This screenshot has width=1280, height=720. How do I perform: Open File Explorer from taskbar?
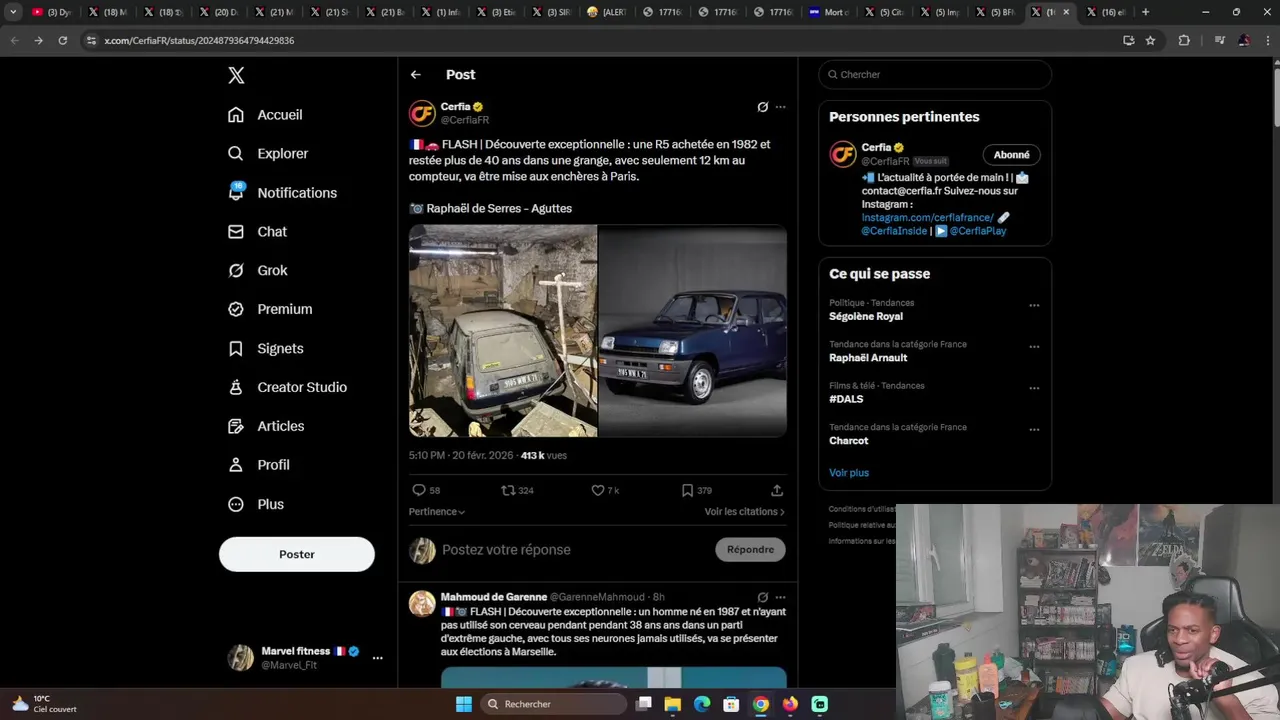click(x=673, y=704)
